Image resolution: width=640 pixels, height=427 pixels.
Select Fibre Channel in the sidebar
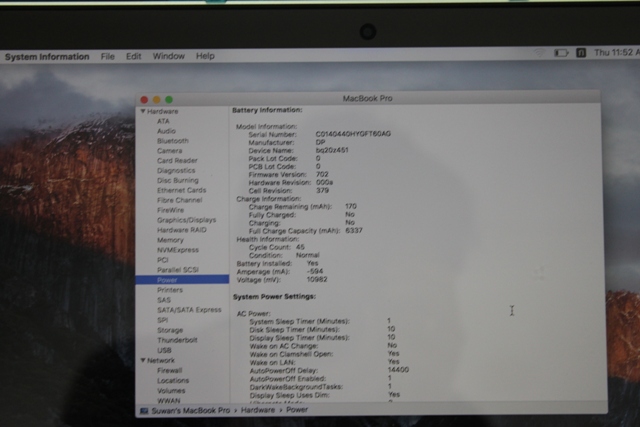180,200
